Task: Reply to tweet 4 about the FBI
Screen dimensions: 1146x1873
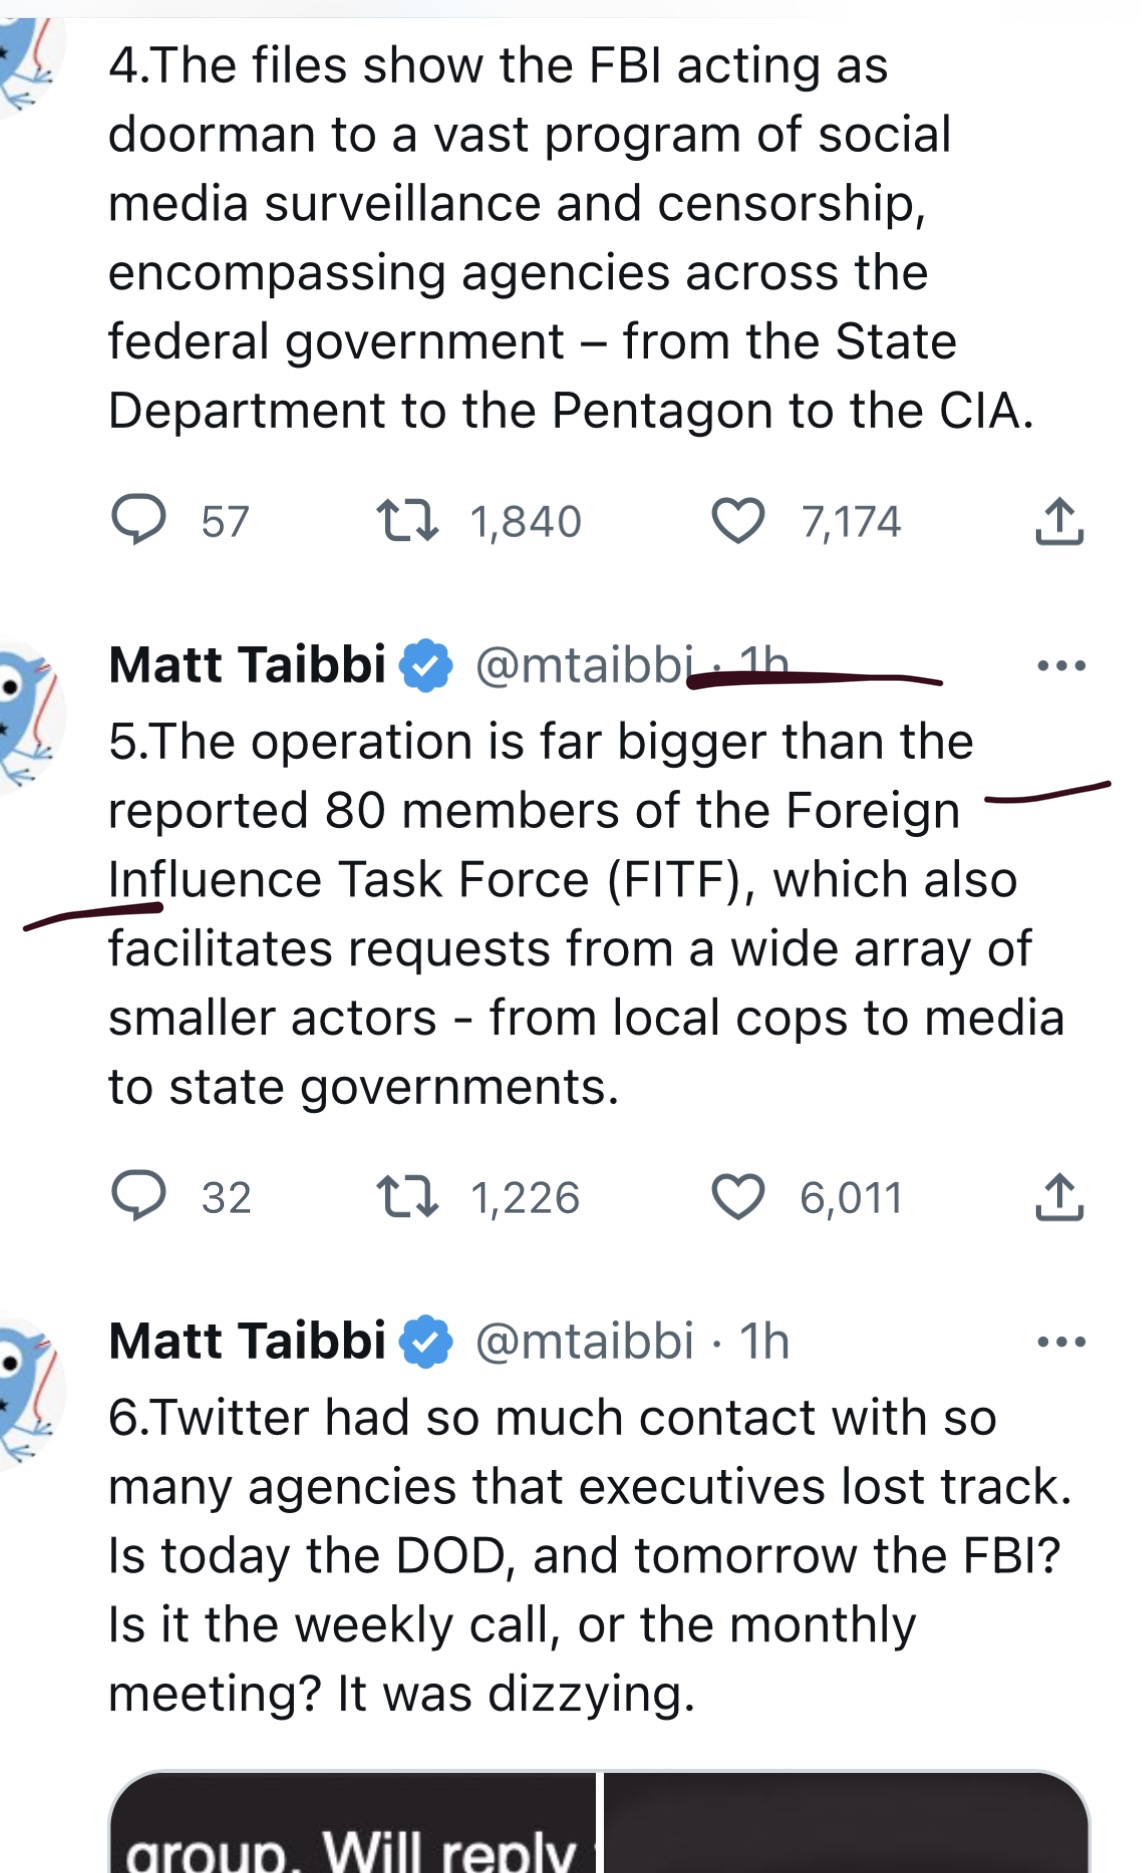Action: [x=138, y=521]
